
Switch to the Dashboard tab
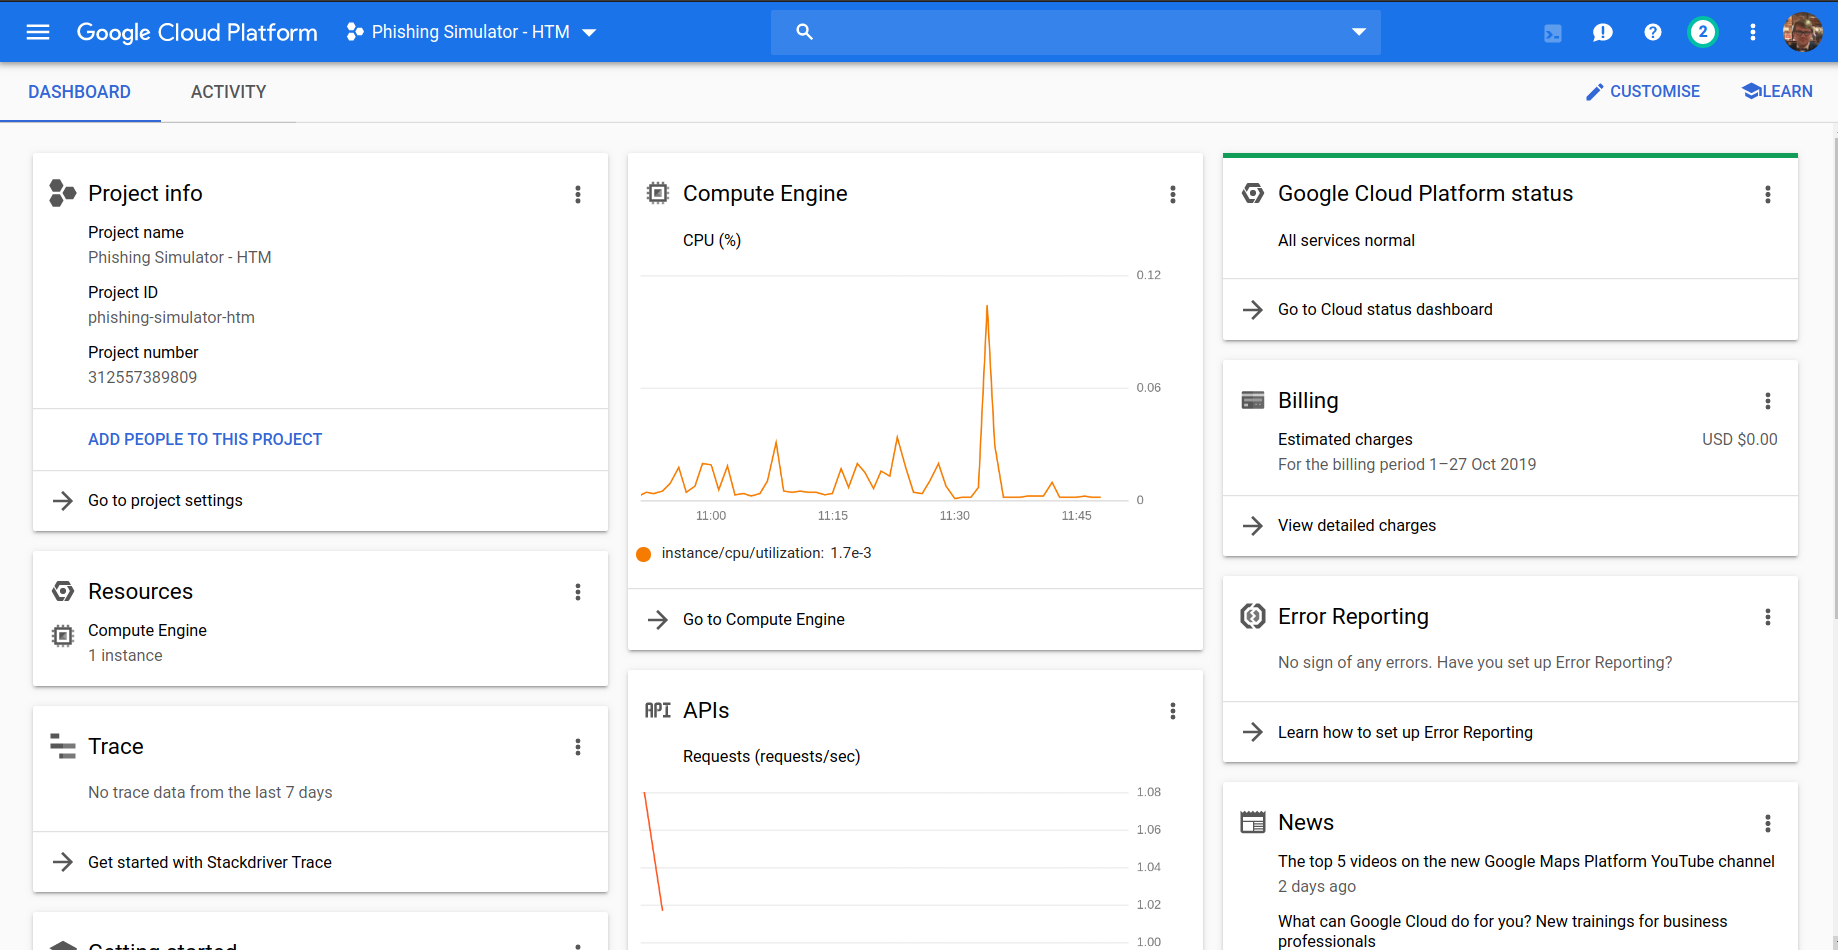(x=80, y=92)
